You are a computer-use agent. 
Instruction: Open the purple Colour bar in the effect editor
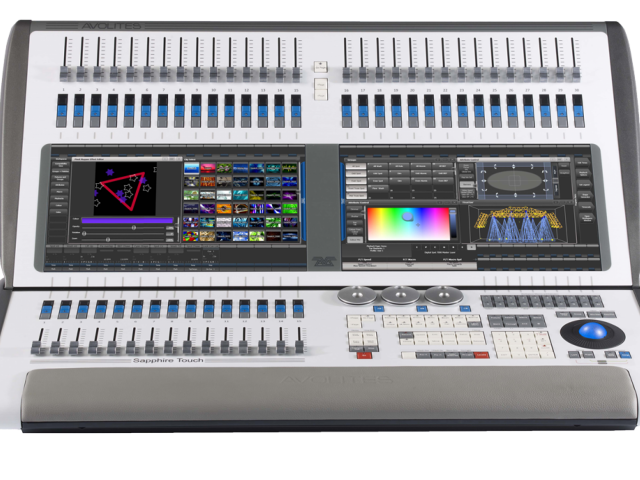127,220
